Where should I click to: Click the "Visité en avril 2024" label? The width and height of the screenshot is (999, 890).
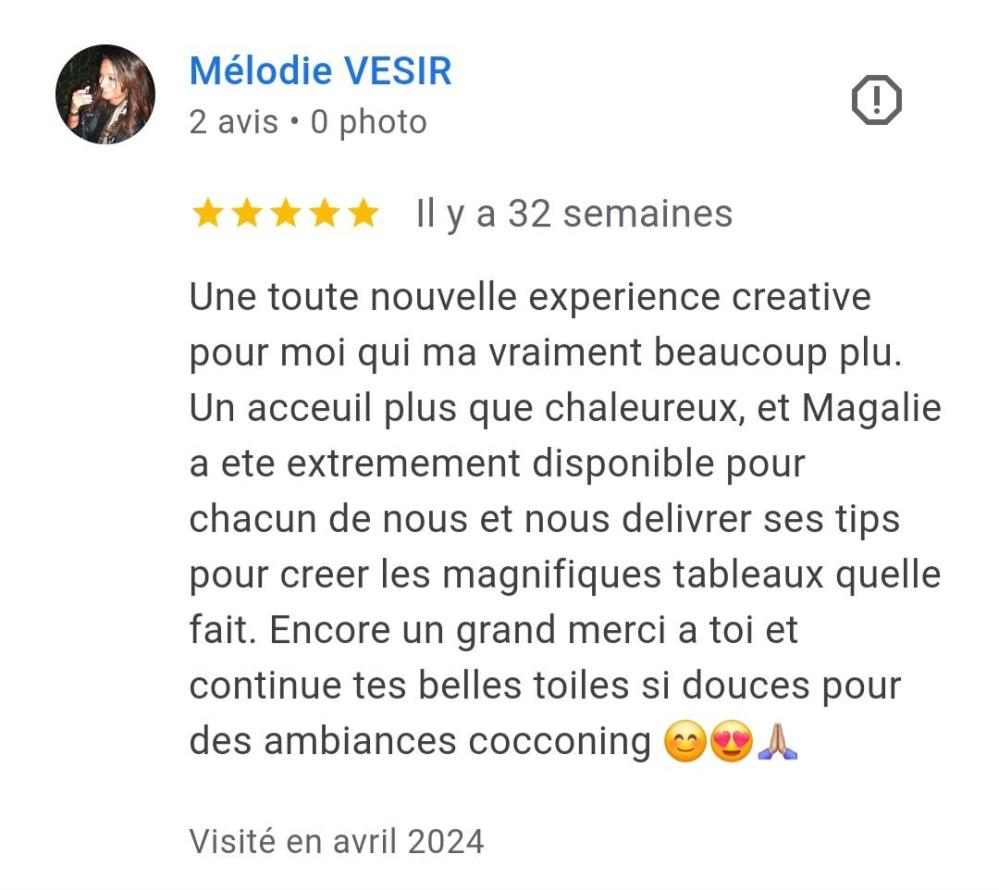point(337,842)
